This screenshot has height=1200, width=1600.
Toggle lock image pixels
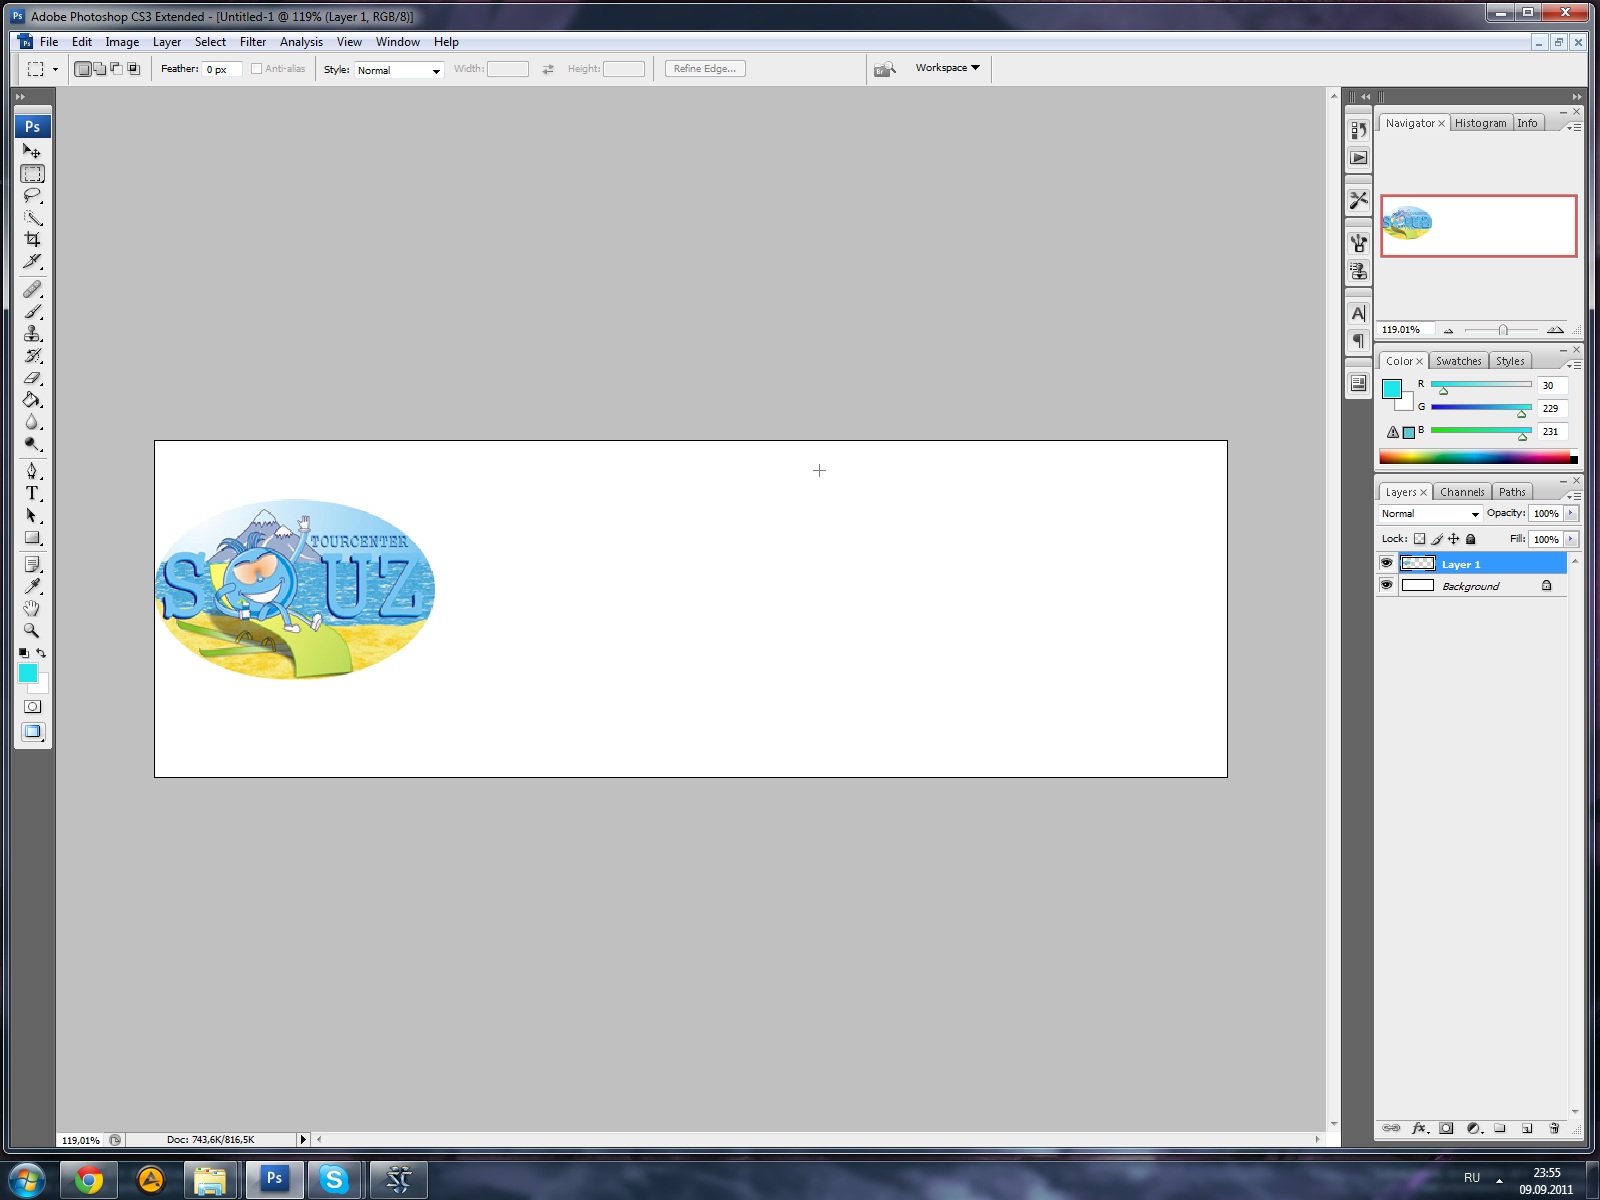click(x=1437, y=539)
